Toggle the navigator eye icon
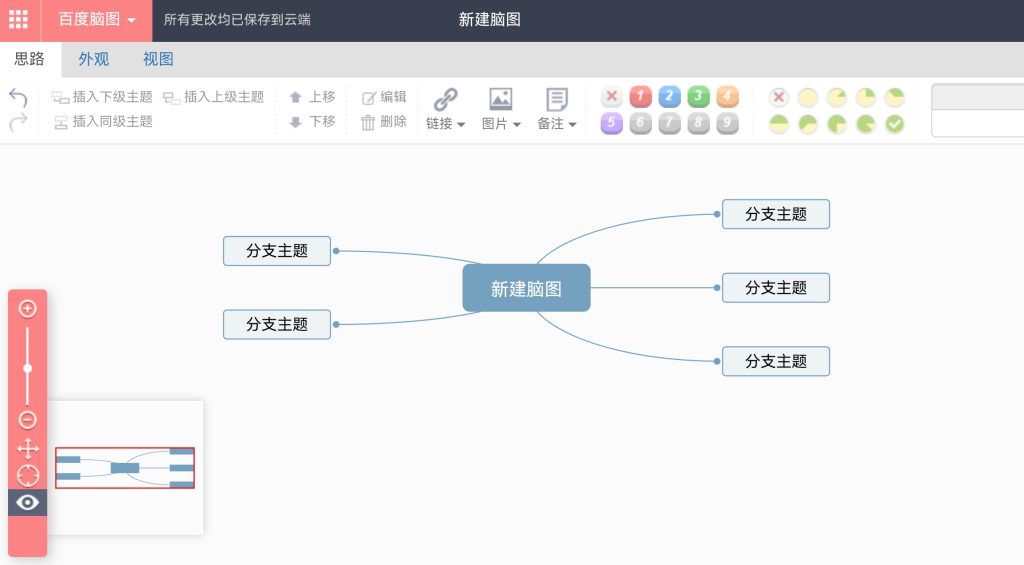The height and width of the screenshot is (565, 1024). click(x=28, y=502)
